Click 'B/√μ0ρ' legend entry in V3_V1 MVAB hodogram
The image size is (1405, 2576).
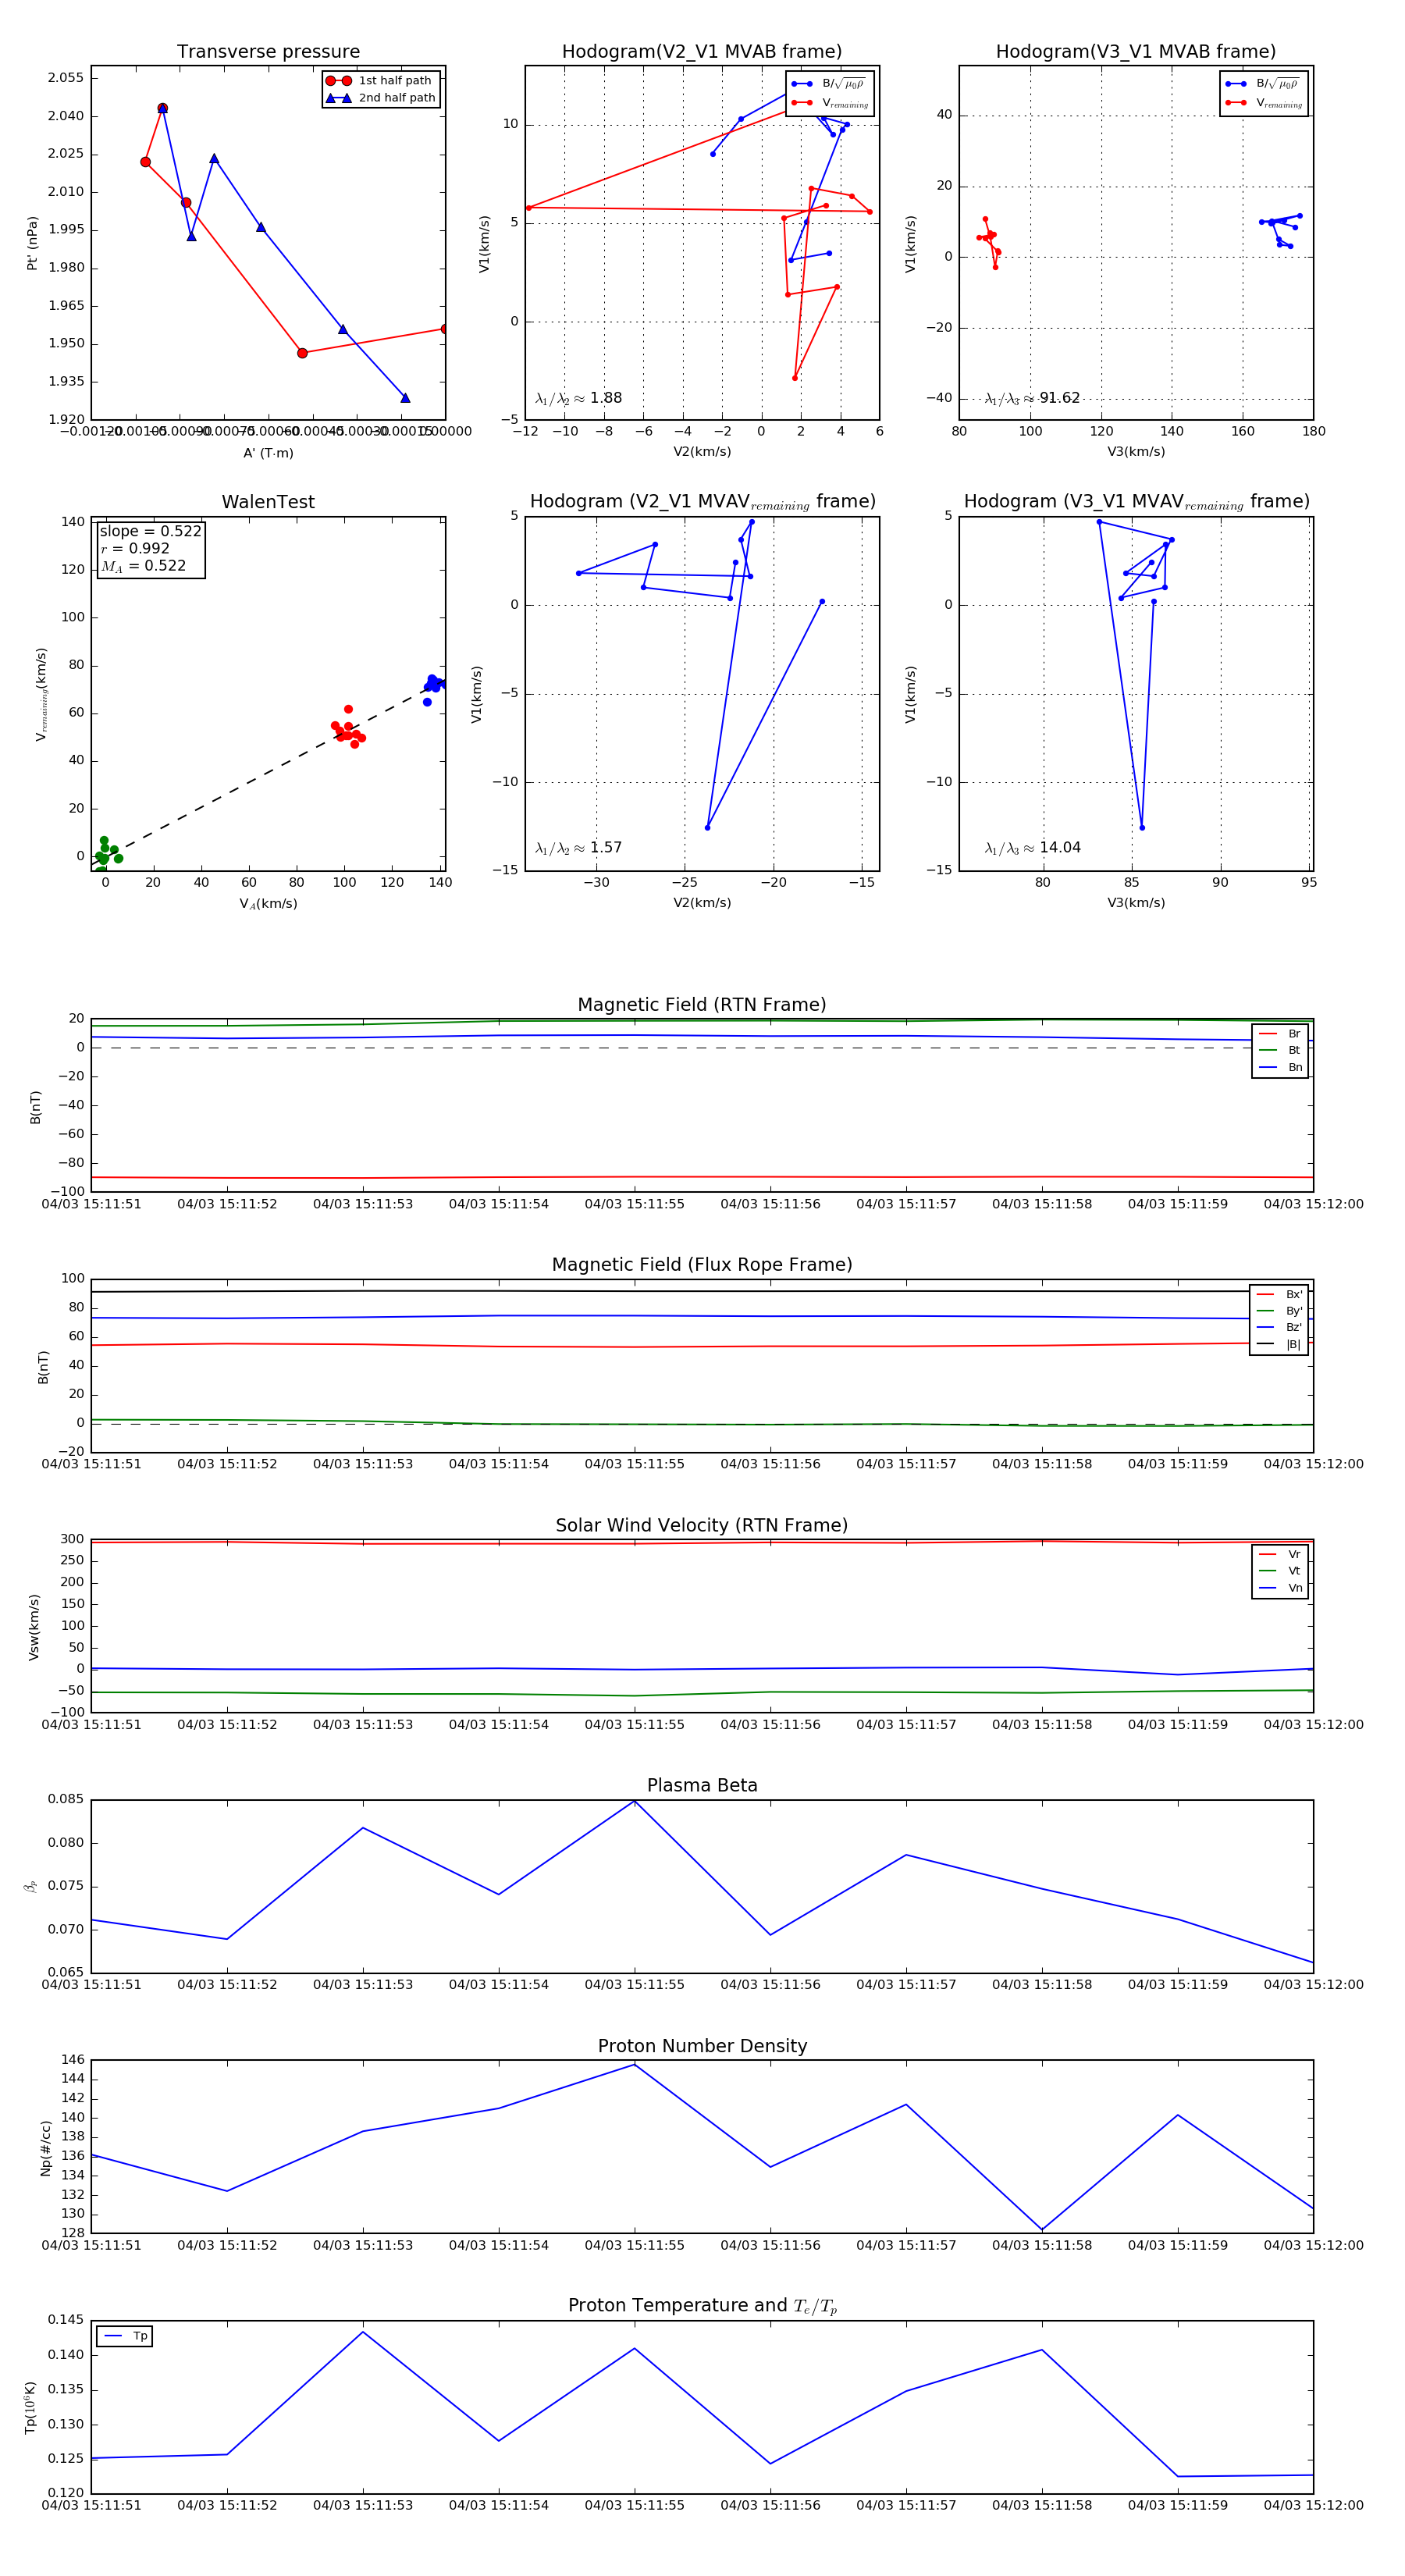pyautogui.click(x=1262, y=84)
